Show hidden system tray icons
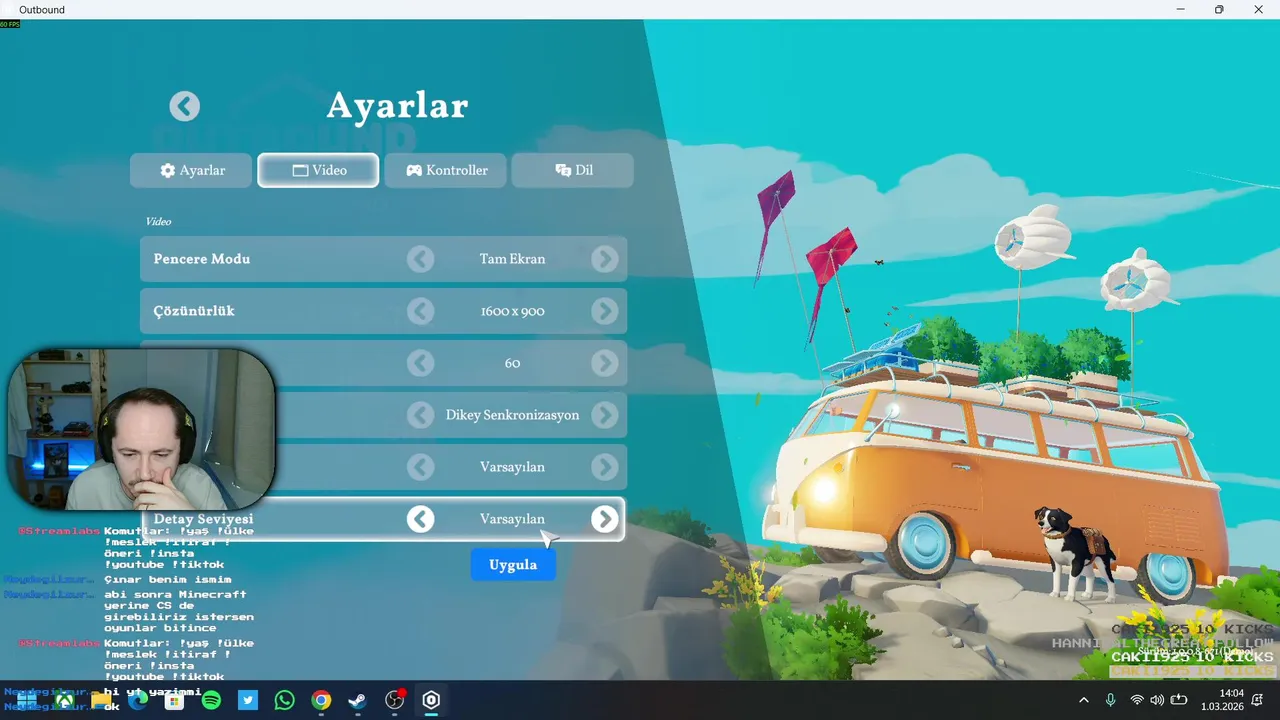Screen dimensions: 1280x720 coord(1083,700)
